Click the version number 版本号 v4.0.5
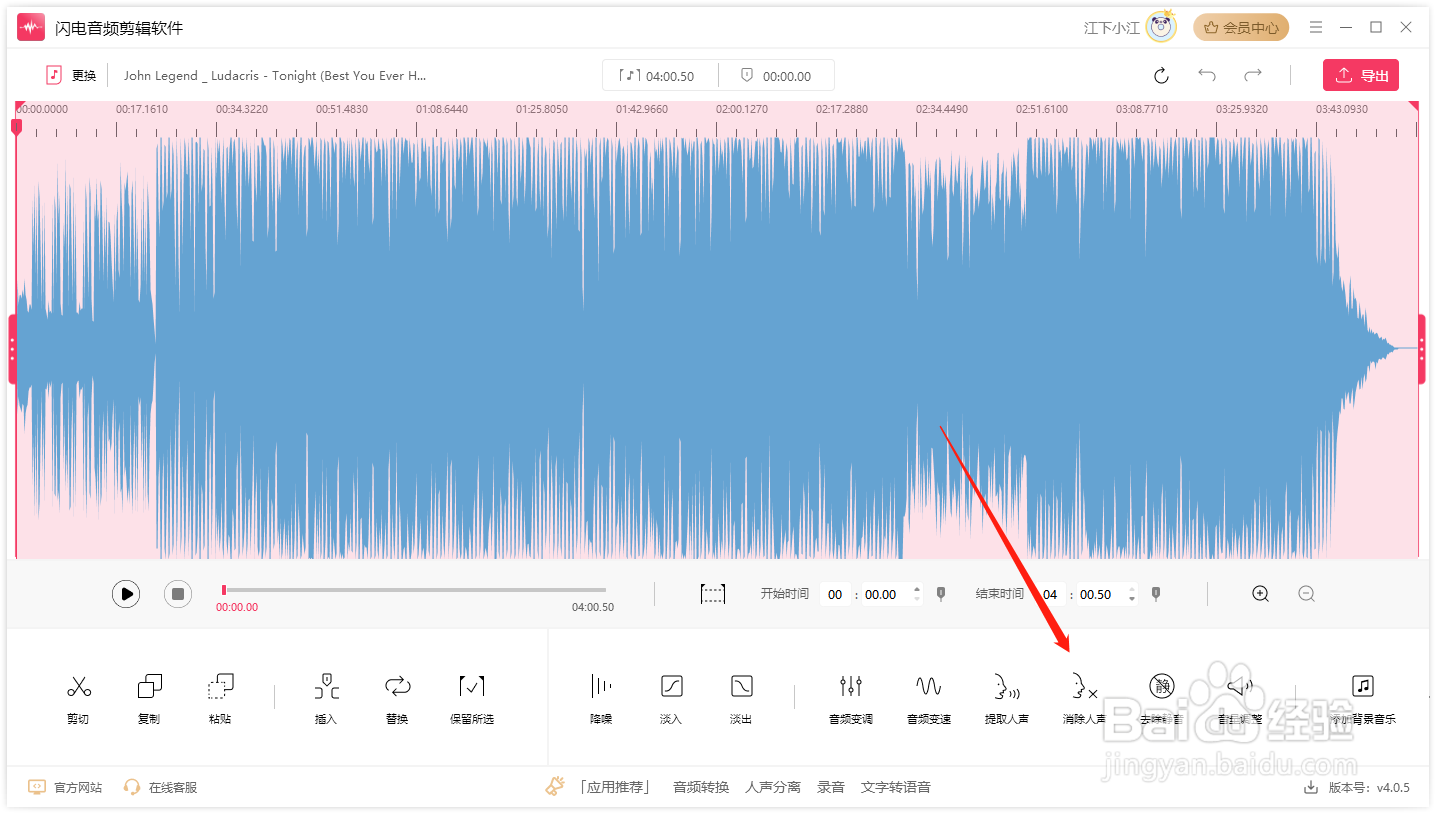 tap(1369, 787)
